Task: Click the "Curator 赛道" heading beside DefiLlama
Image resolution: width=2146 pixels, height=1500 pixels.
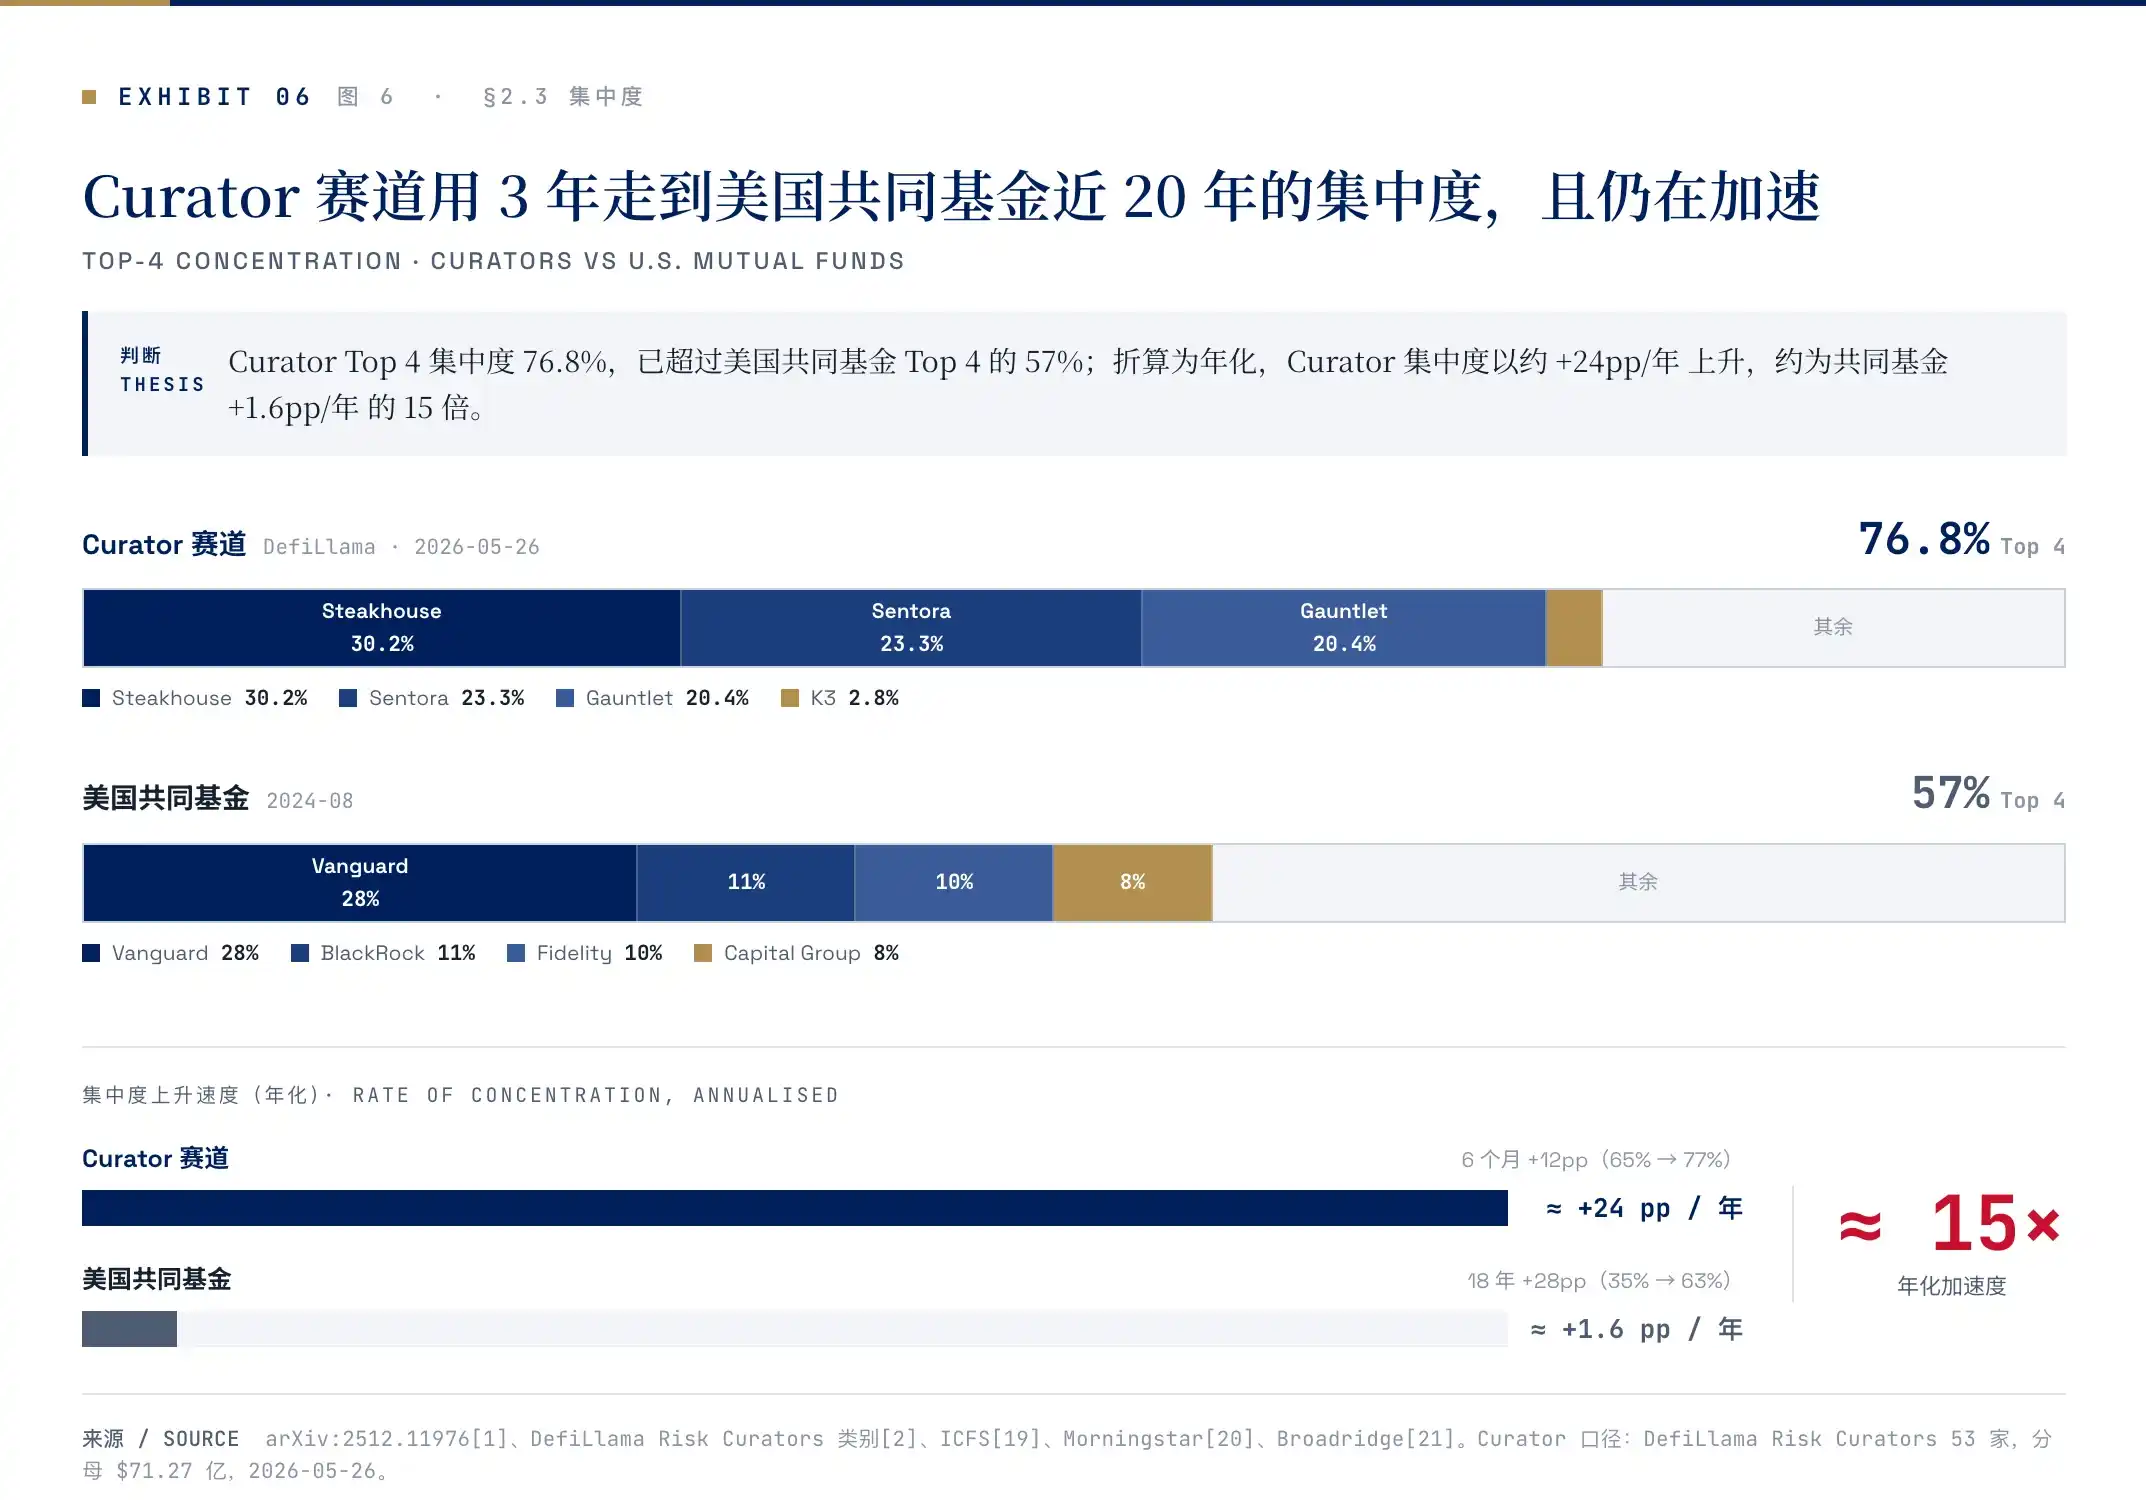Action: coord(164,545)
